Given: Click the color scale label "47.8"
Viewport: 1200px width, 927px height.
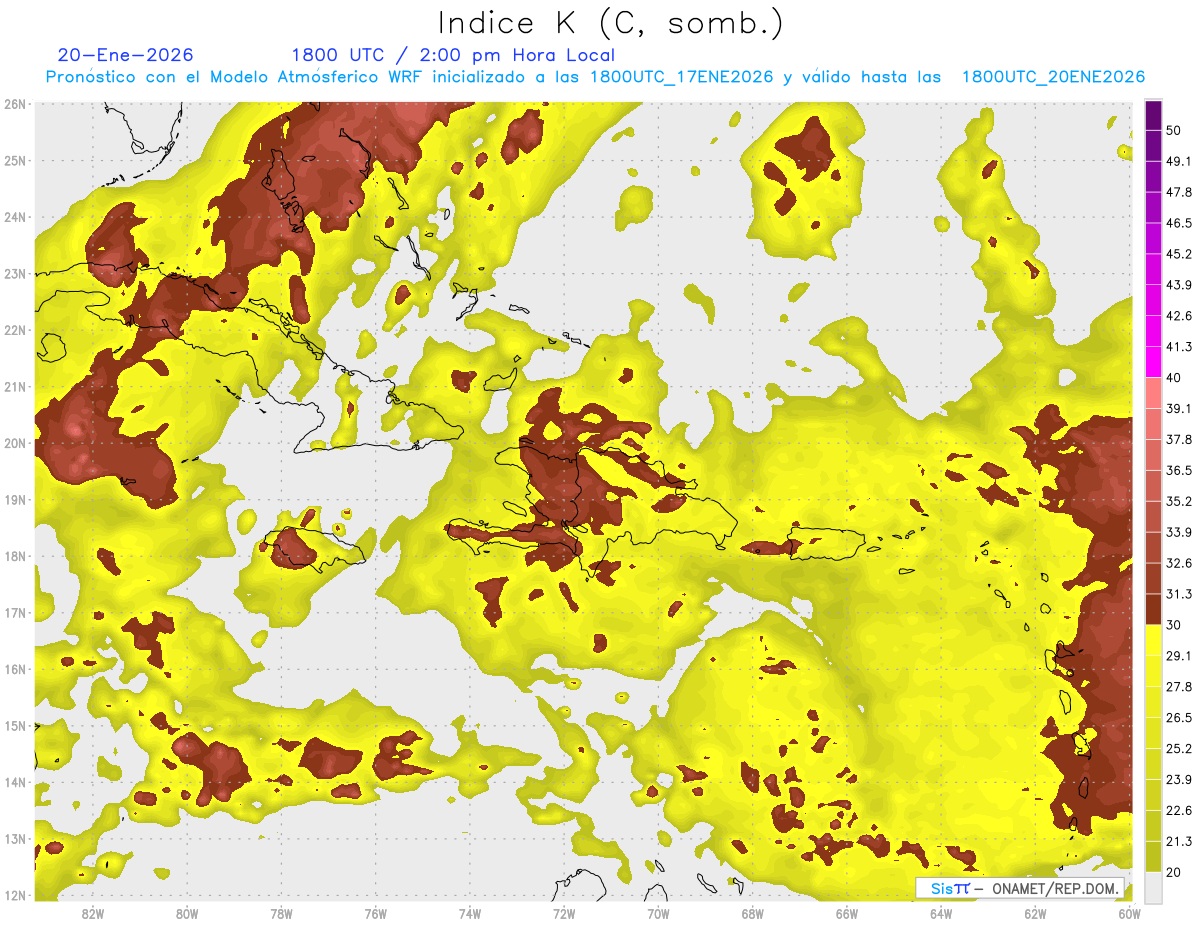Looking at the screenshot, I should [x=1178, y=192].
